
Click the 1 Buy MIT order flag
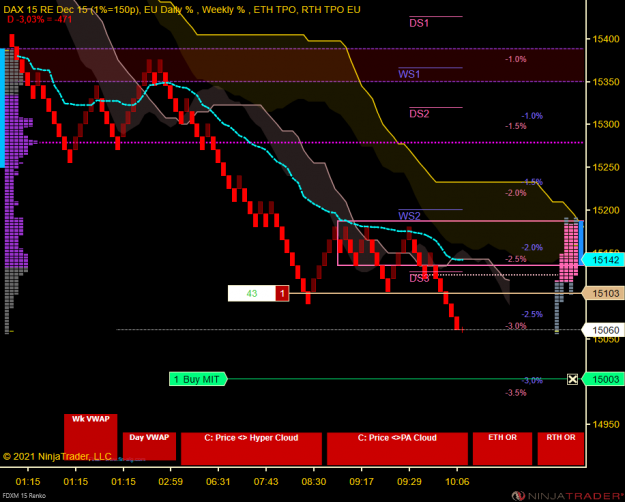coord(198,379)
